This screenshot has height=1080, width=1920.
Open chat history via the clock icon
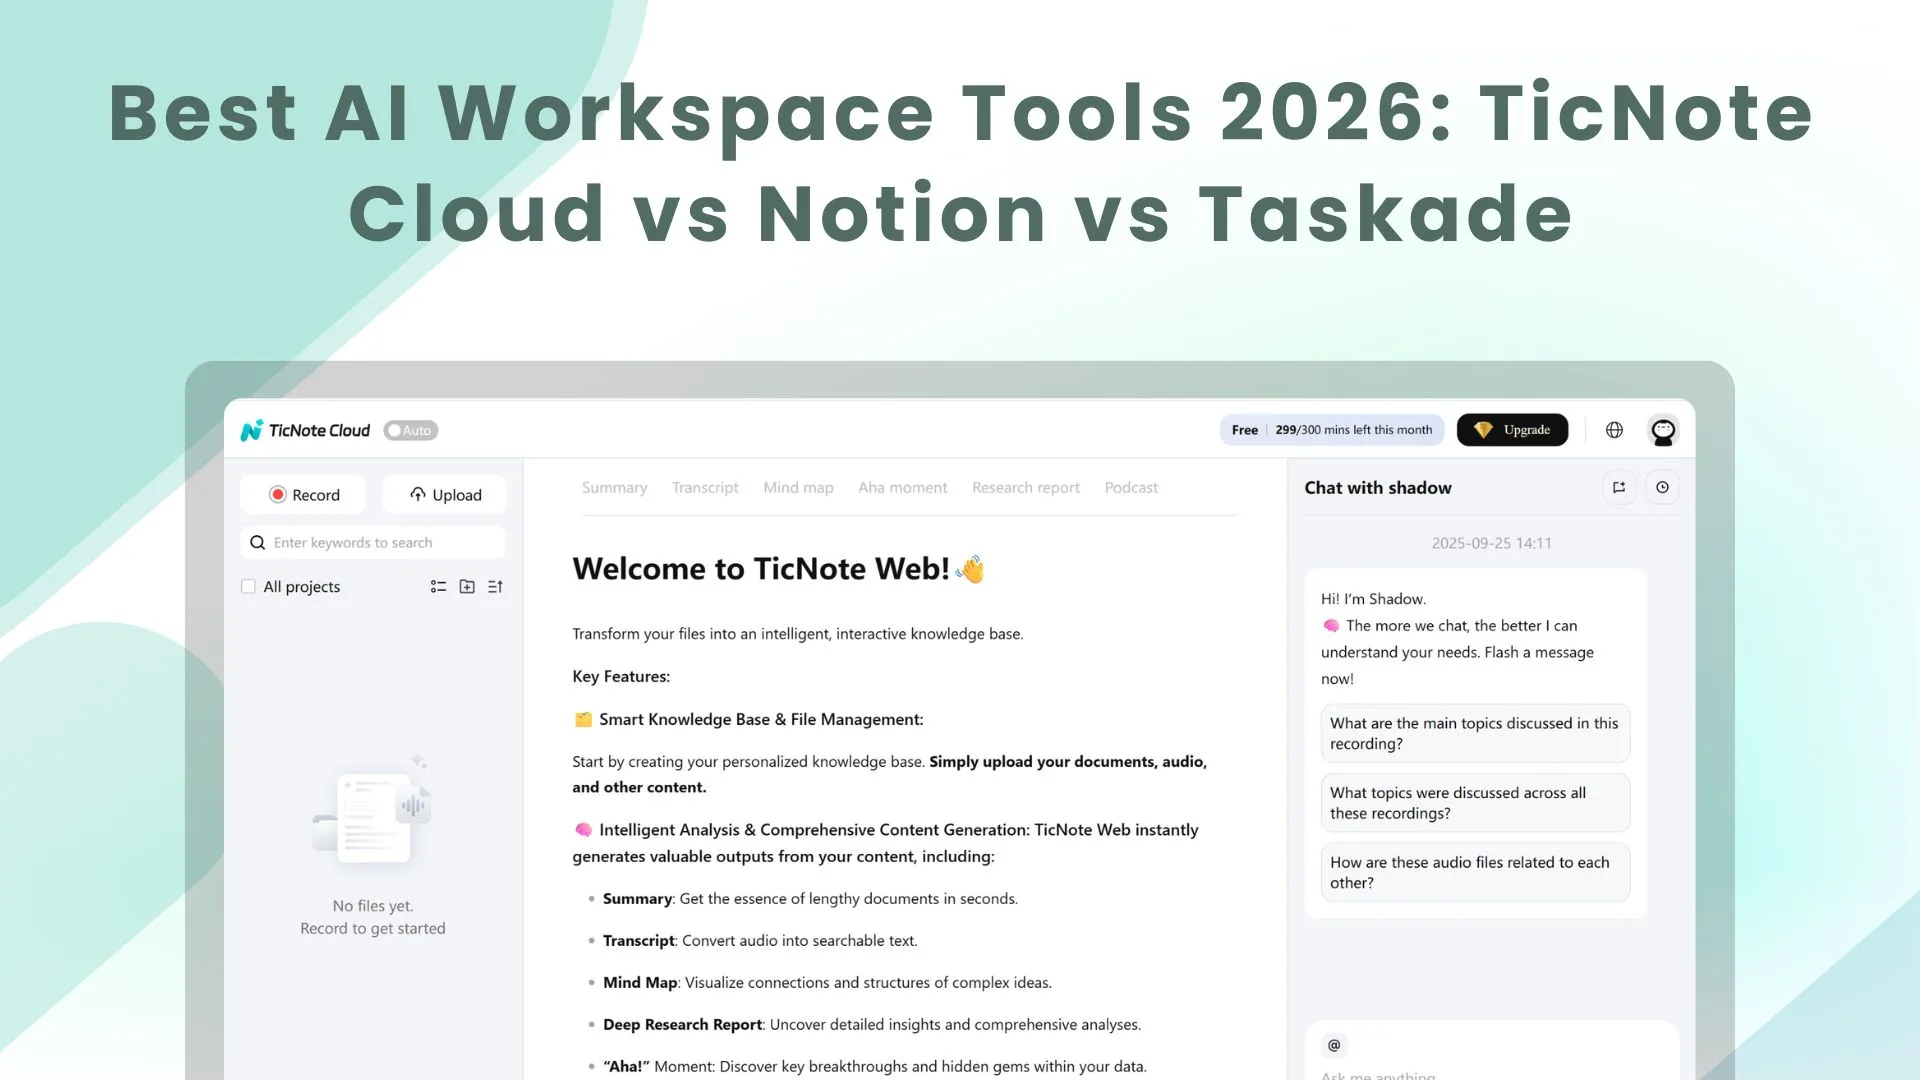click(1663, 487)
